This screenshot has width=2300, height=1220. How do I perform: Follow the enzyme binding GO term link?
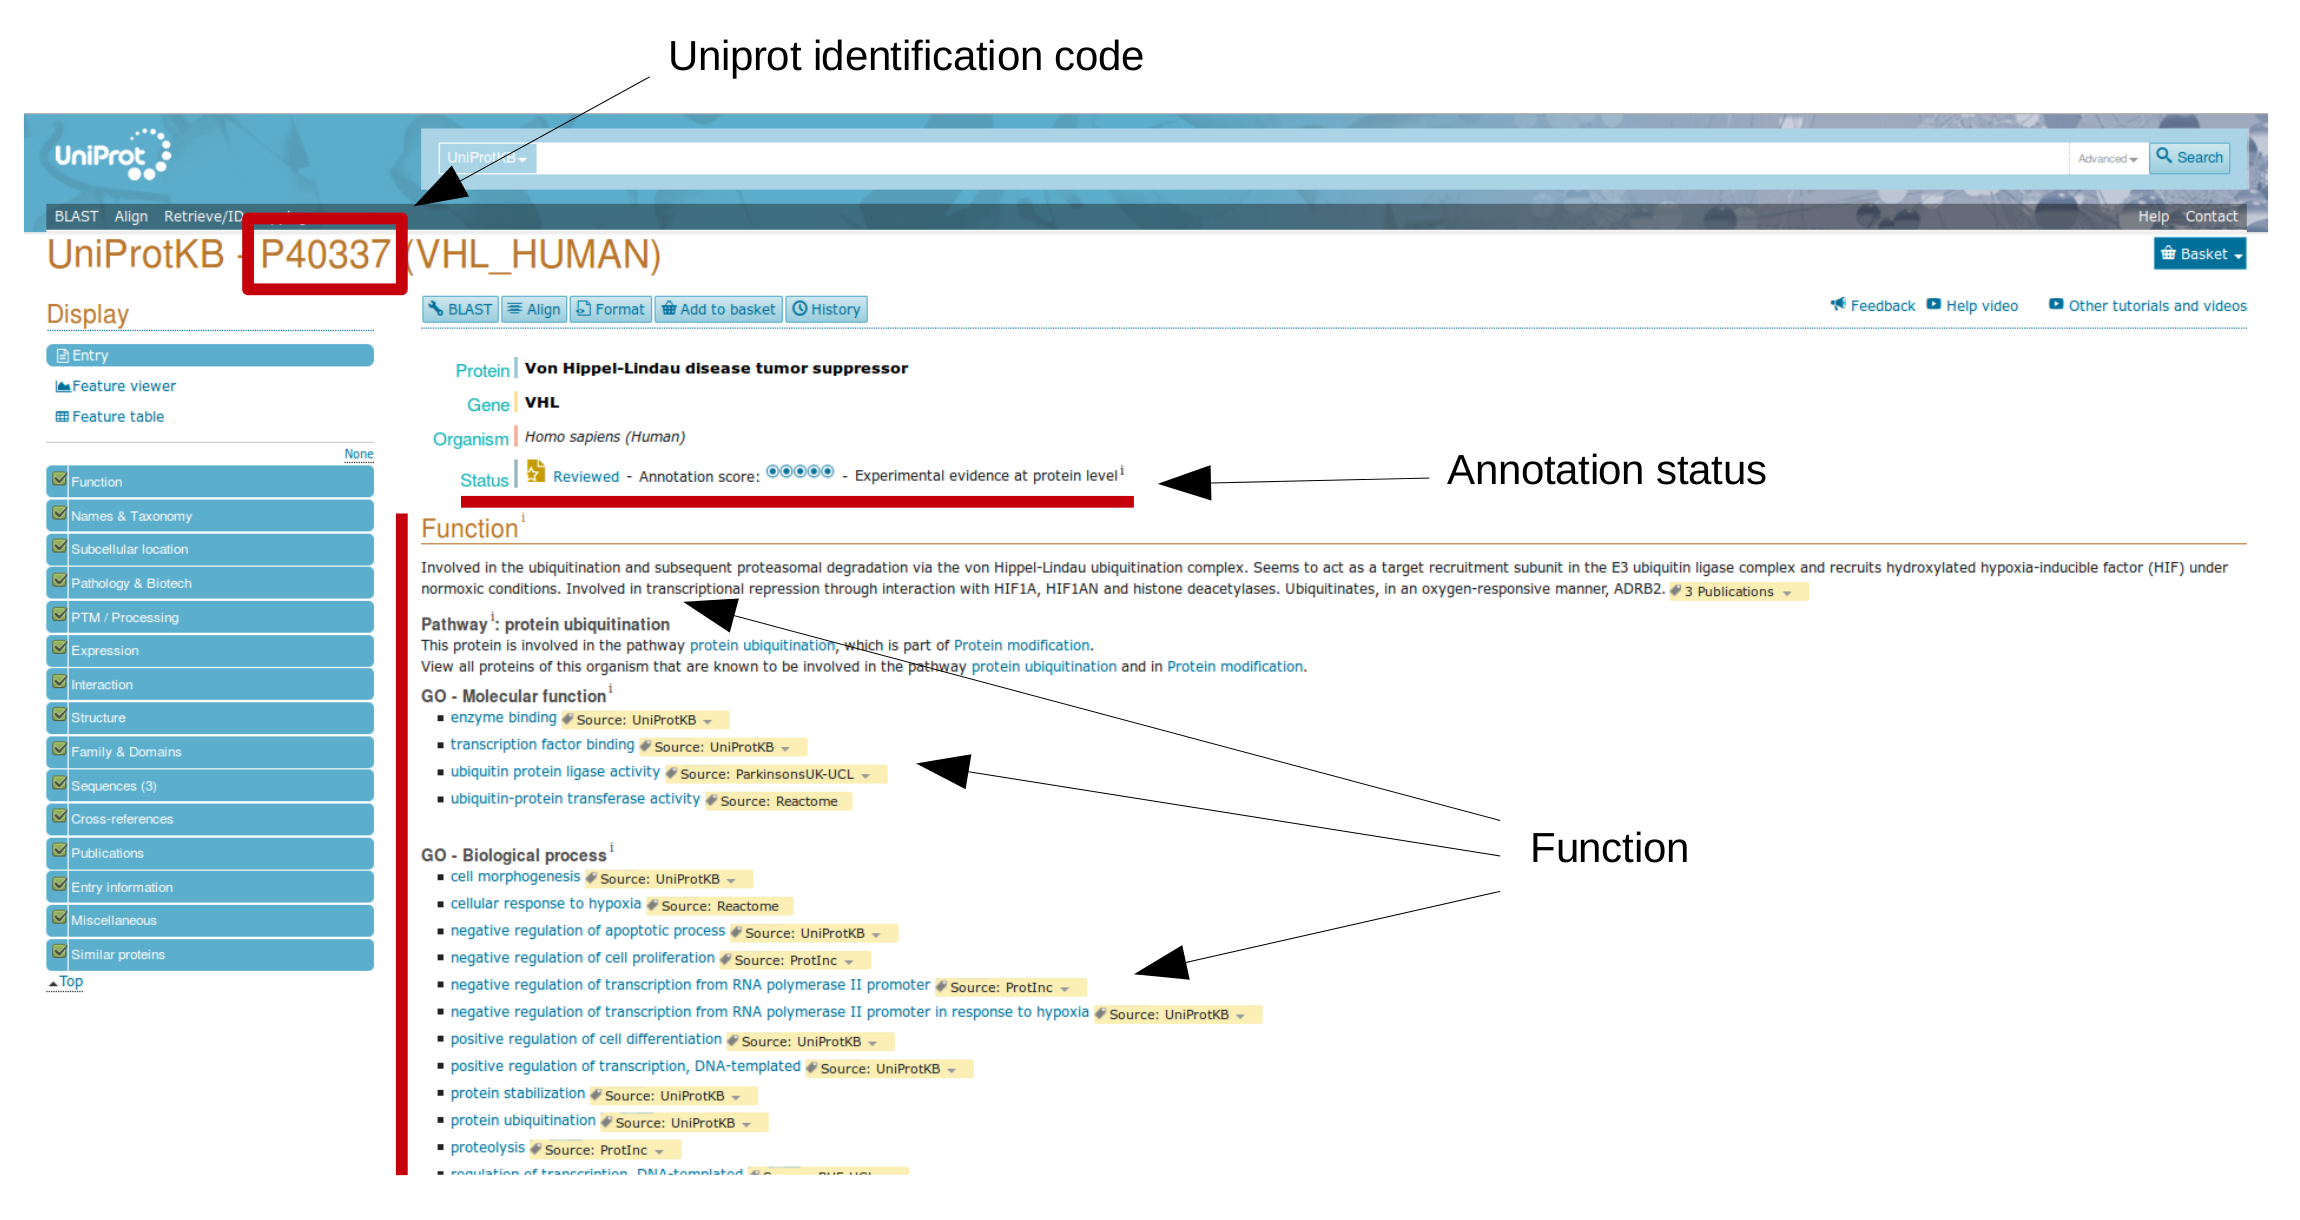pyautogui.click(x=503, y=718)
